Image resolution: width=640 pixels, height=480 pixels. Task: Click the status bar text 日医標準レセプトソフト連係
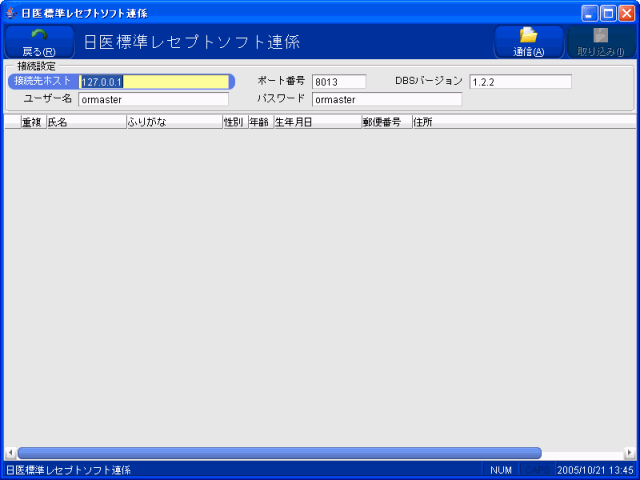(69, 470)
